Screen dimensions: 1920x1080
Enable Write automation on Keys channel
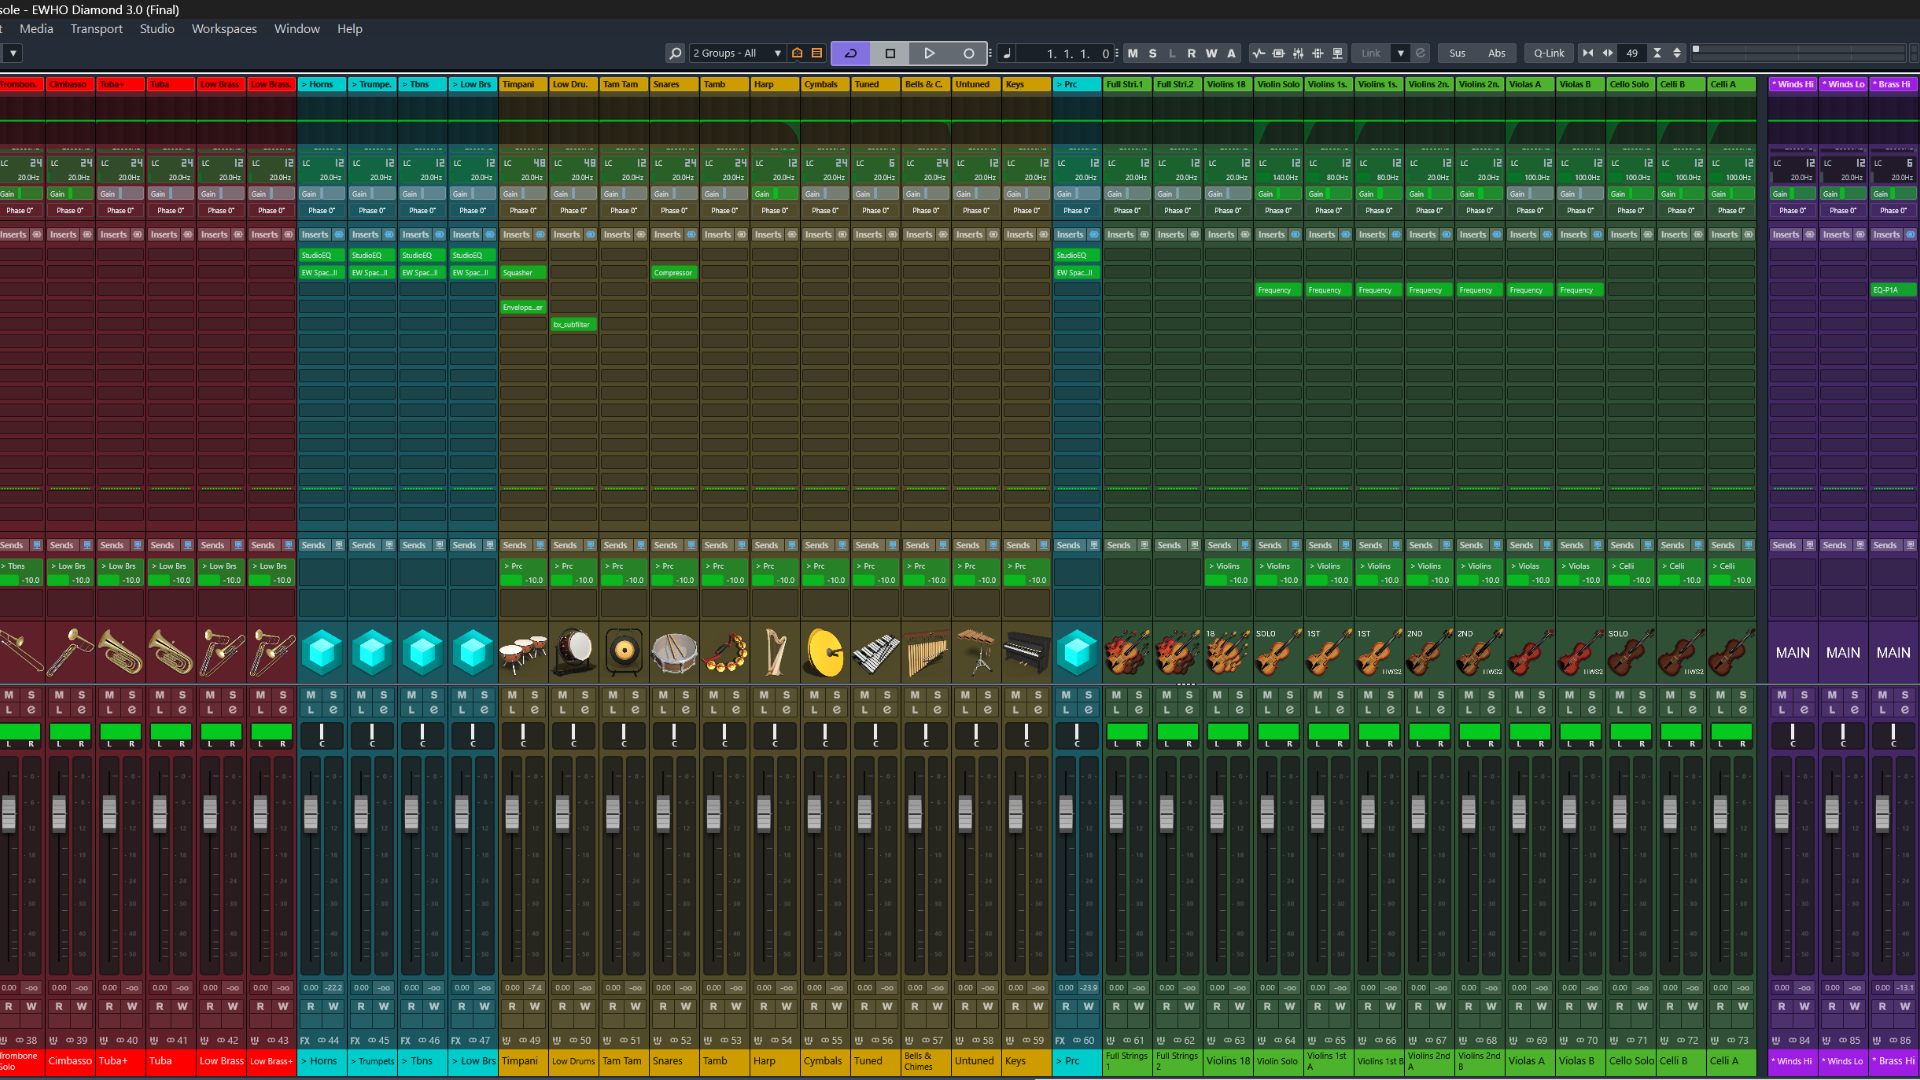tap(1038, 1006)
